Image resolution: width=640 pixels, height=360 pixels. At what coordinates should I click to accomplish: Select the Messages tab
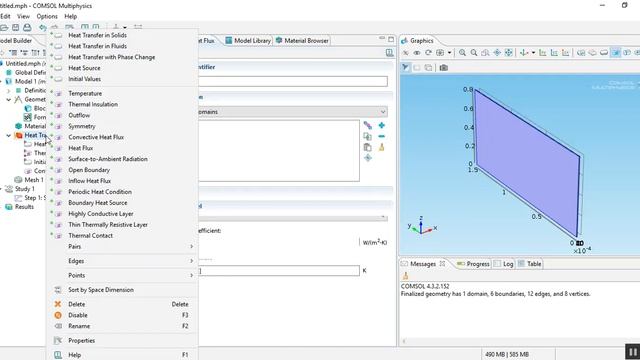(x=422, y=264)
